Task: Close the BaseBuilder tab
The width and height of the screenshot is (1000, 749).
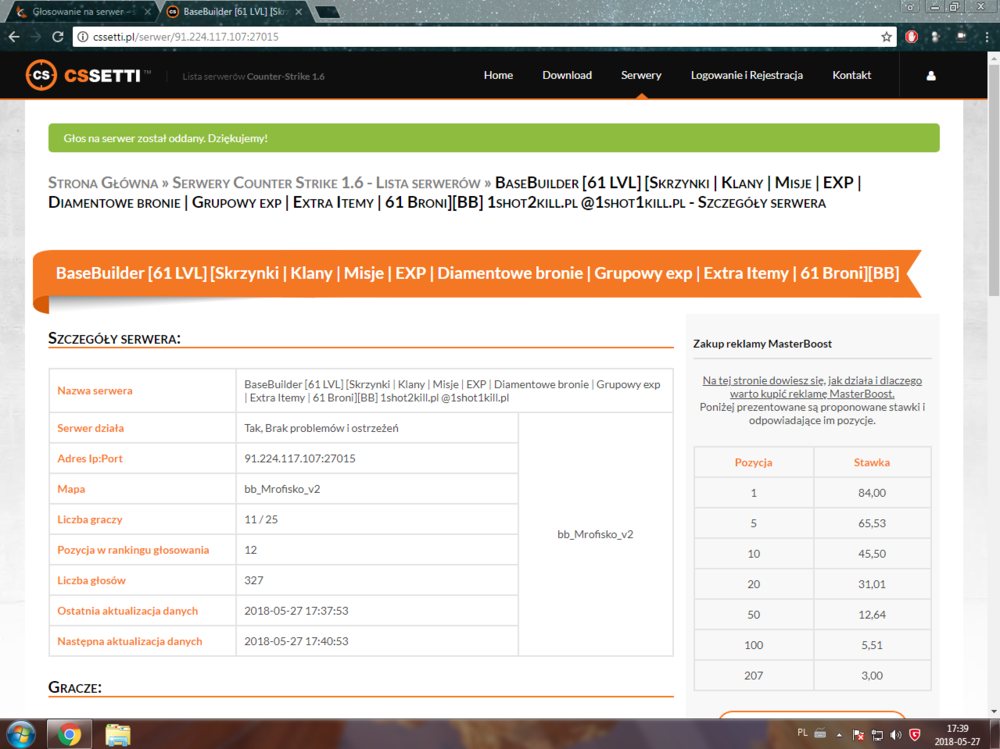Action: point(298,11)
